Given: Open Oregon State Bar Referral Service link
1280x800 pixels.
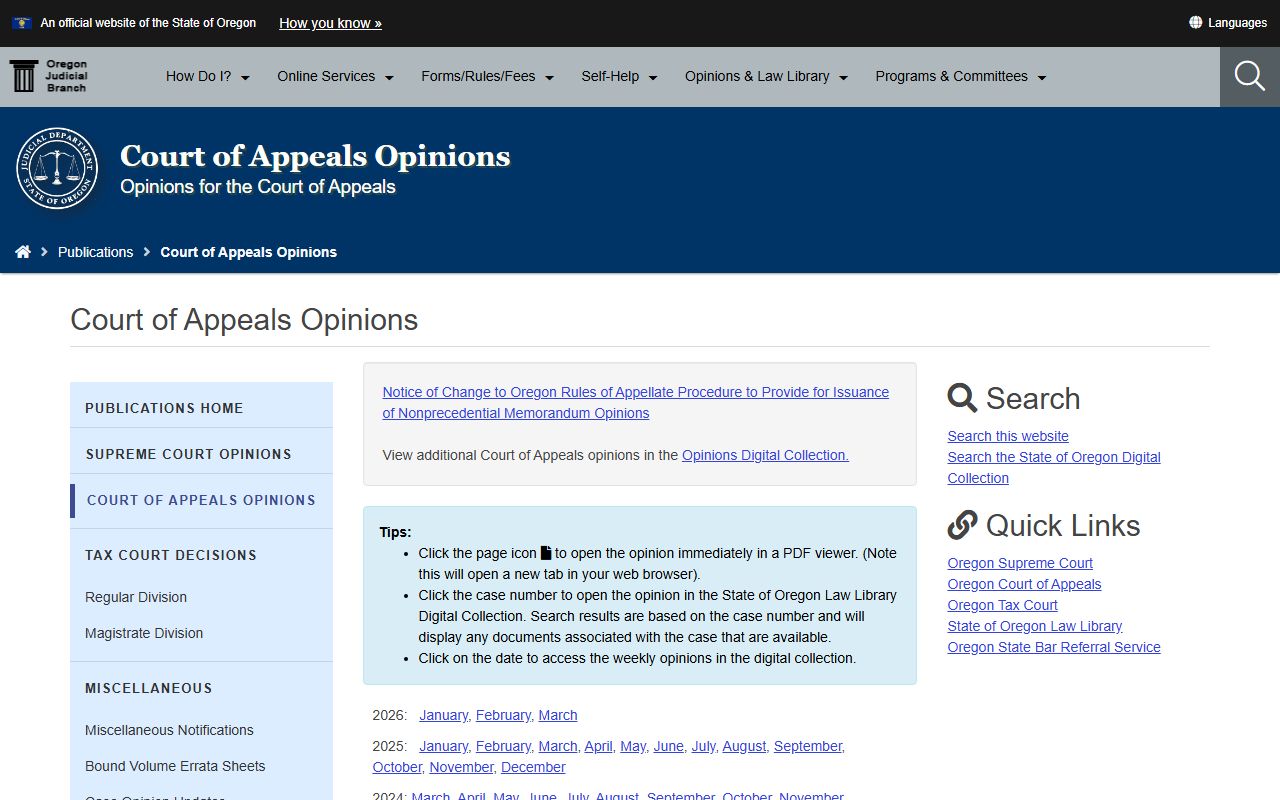Looking at the screenshot, I should [x=1054, y=647].
